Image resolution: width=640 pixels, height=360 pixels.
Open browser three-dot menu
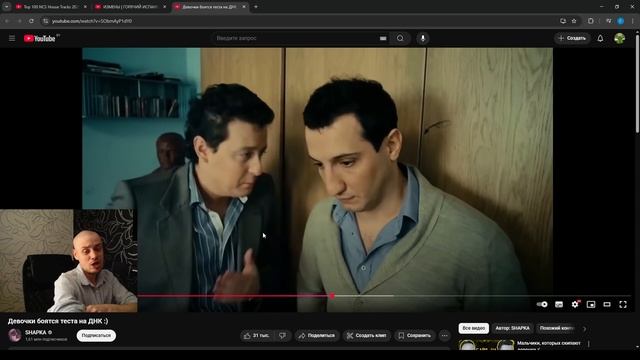point(633,21)
